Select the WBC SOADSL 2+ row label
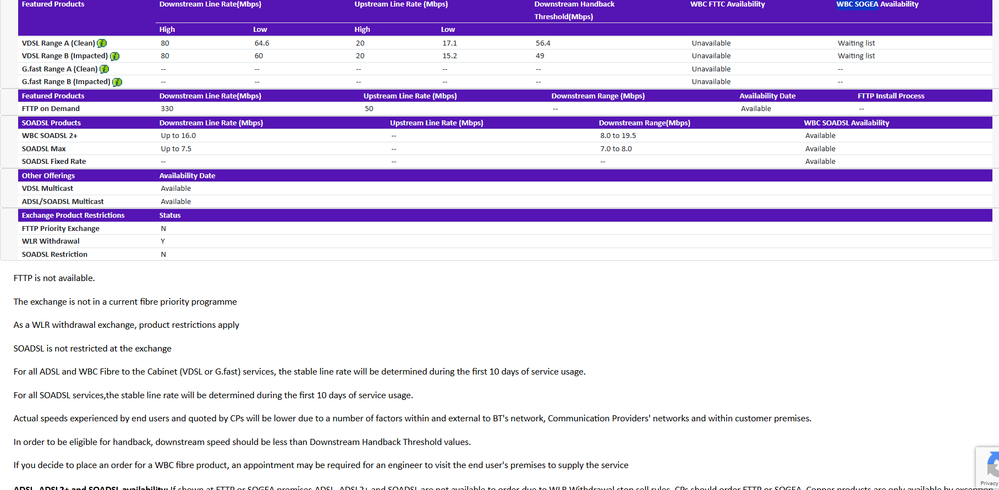 click(x=50, y=136)
